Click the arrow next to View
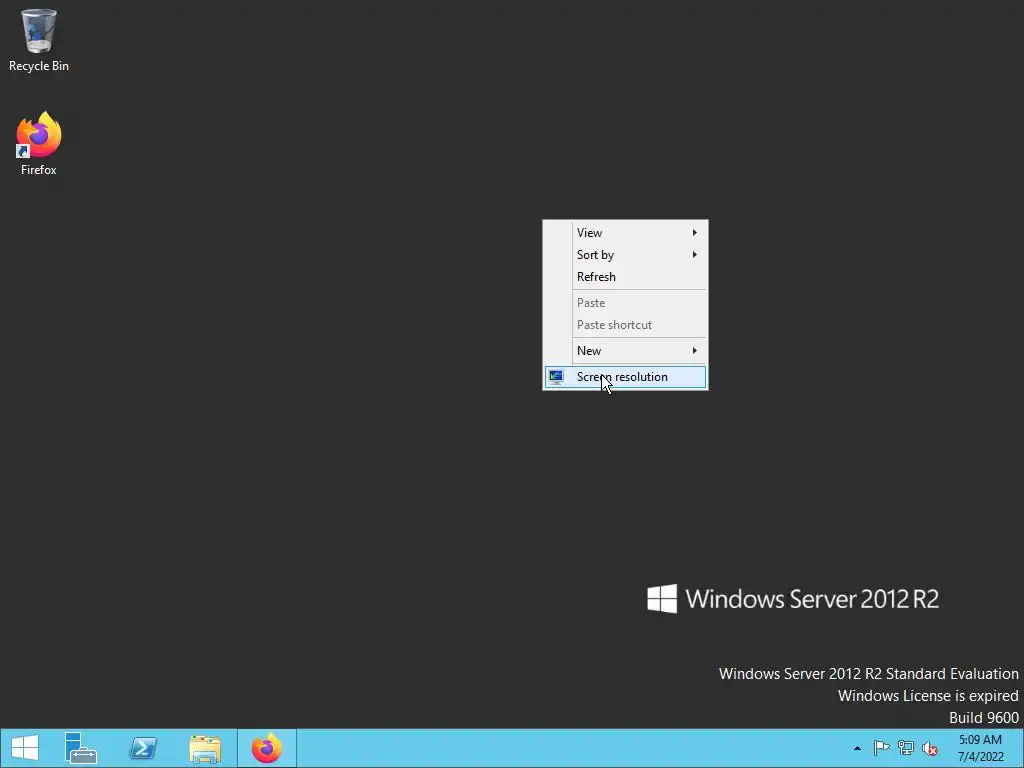This screenshot has height=768, width=1024. tap(695, 232)
